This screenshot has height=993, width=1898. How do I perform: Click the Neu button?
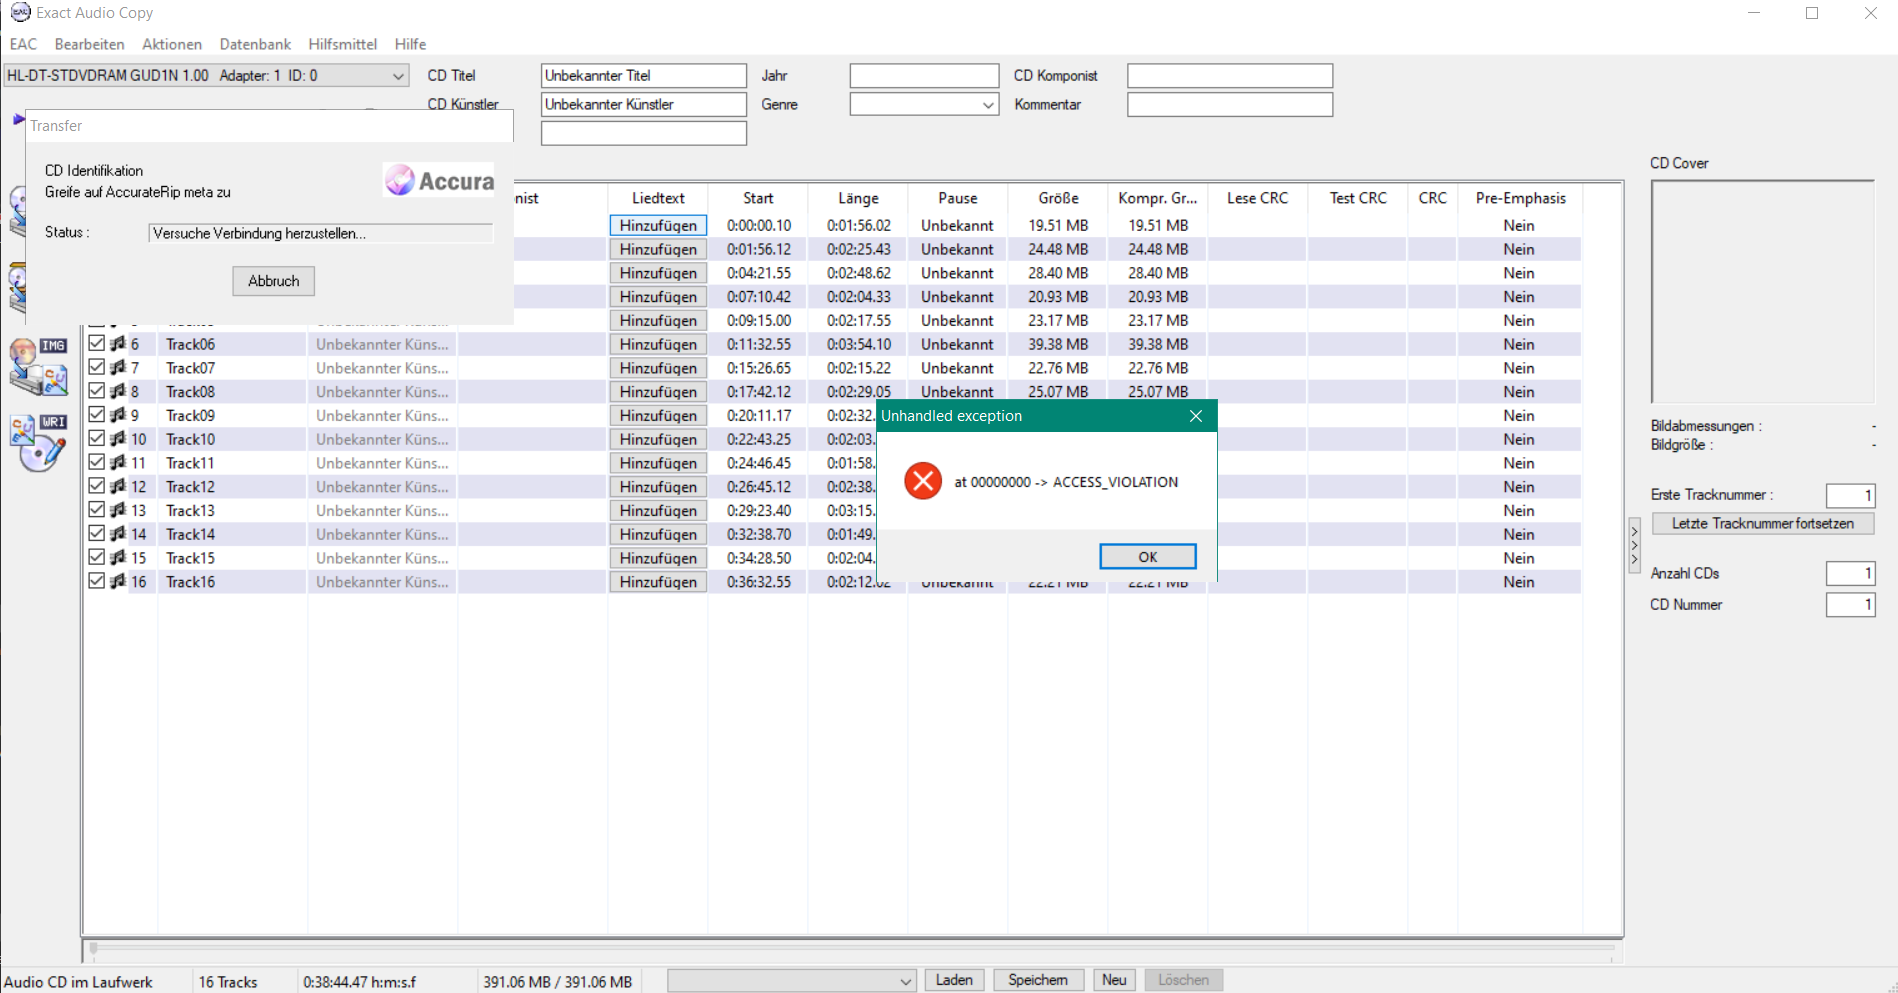point(1114,980)
